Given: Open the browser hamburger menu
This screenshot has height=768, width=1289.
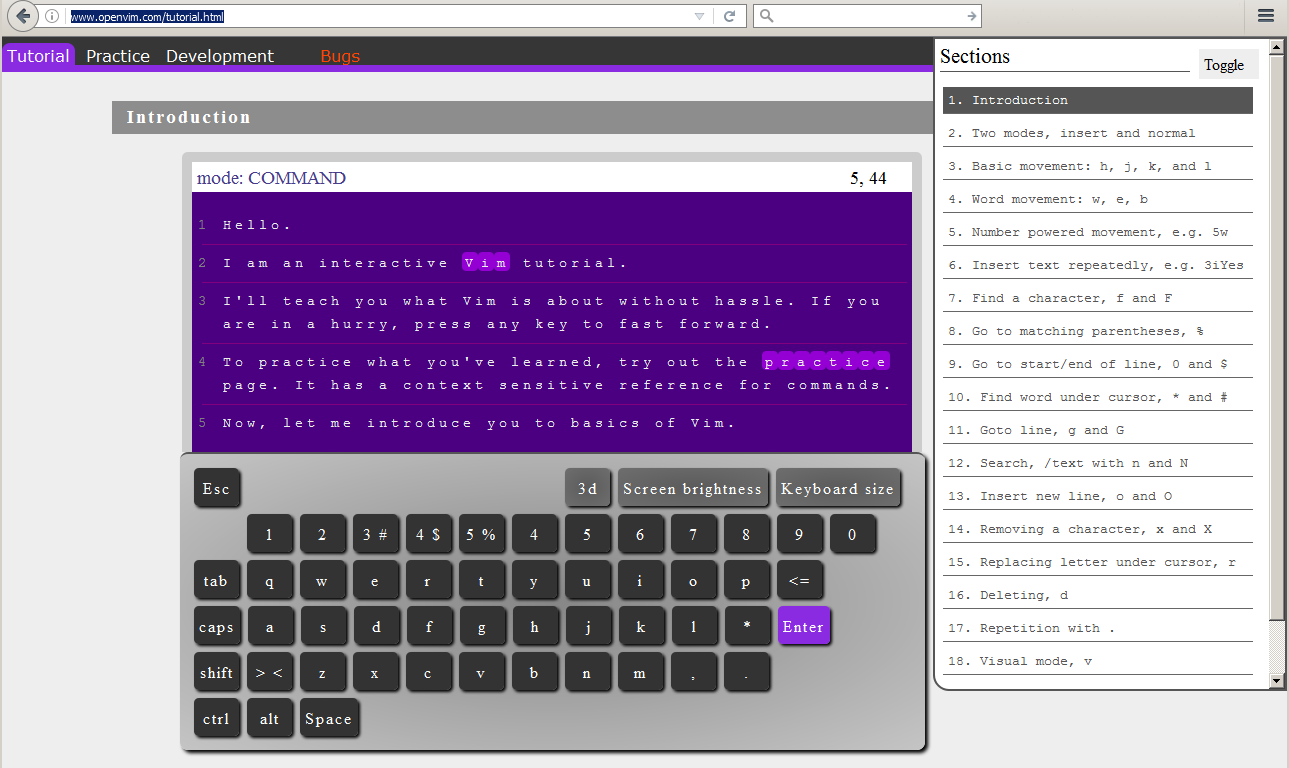Looking at the screenshot, I should pyautogui.click(x=1266, y=16).
